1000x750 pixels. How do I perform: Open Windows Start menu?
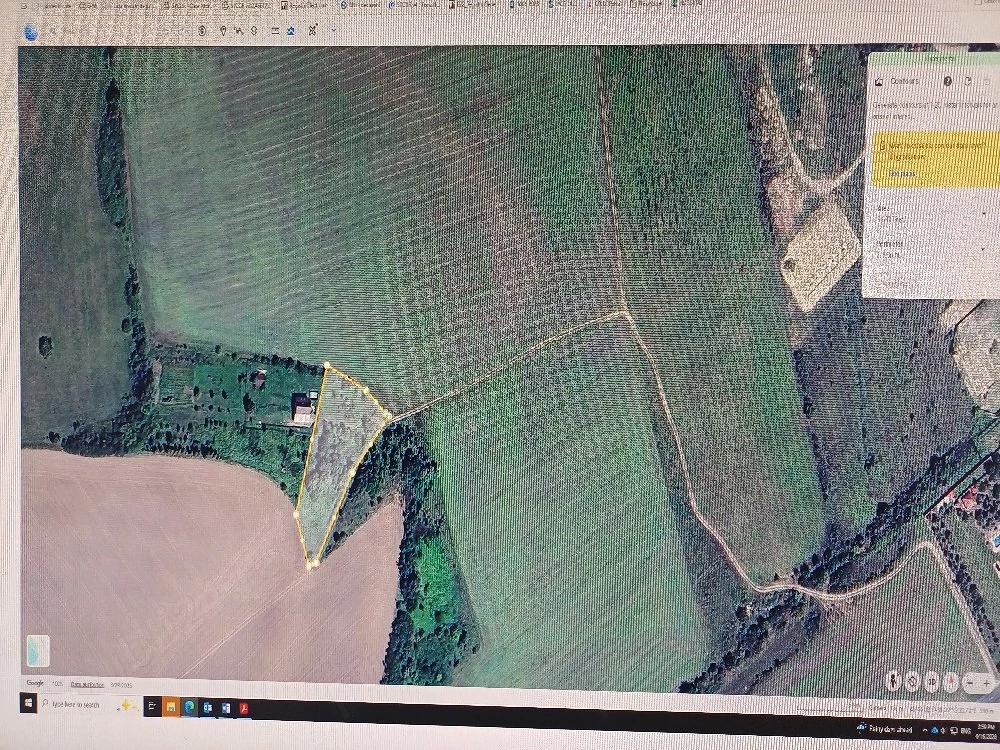click(28, 705)
